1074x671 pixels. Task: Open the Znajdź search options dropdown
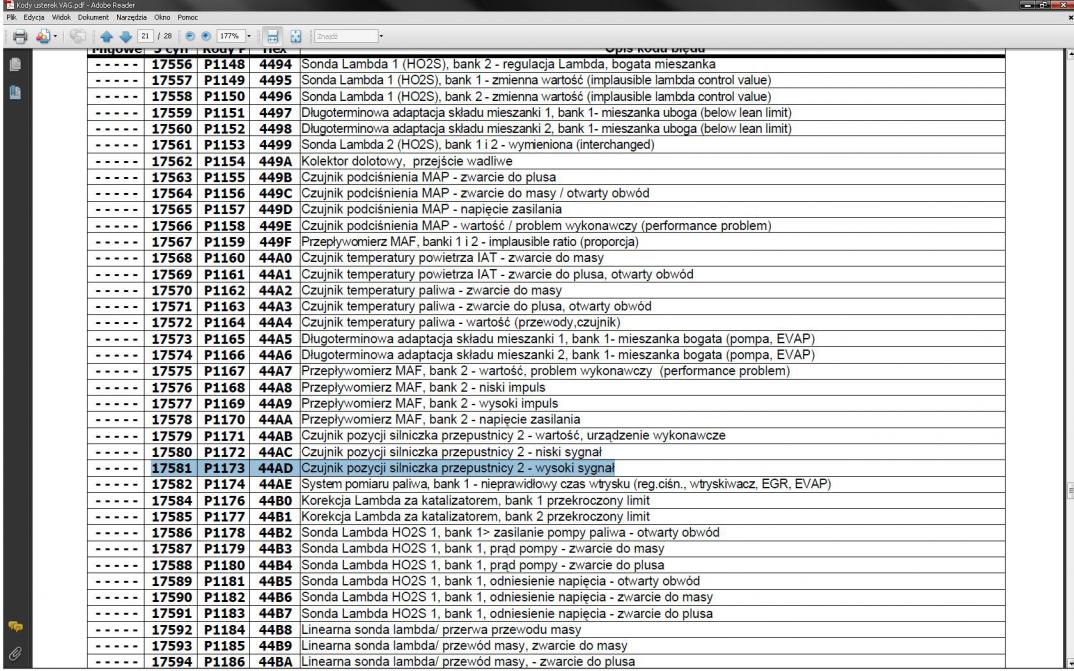[x=382, y=36]
